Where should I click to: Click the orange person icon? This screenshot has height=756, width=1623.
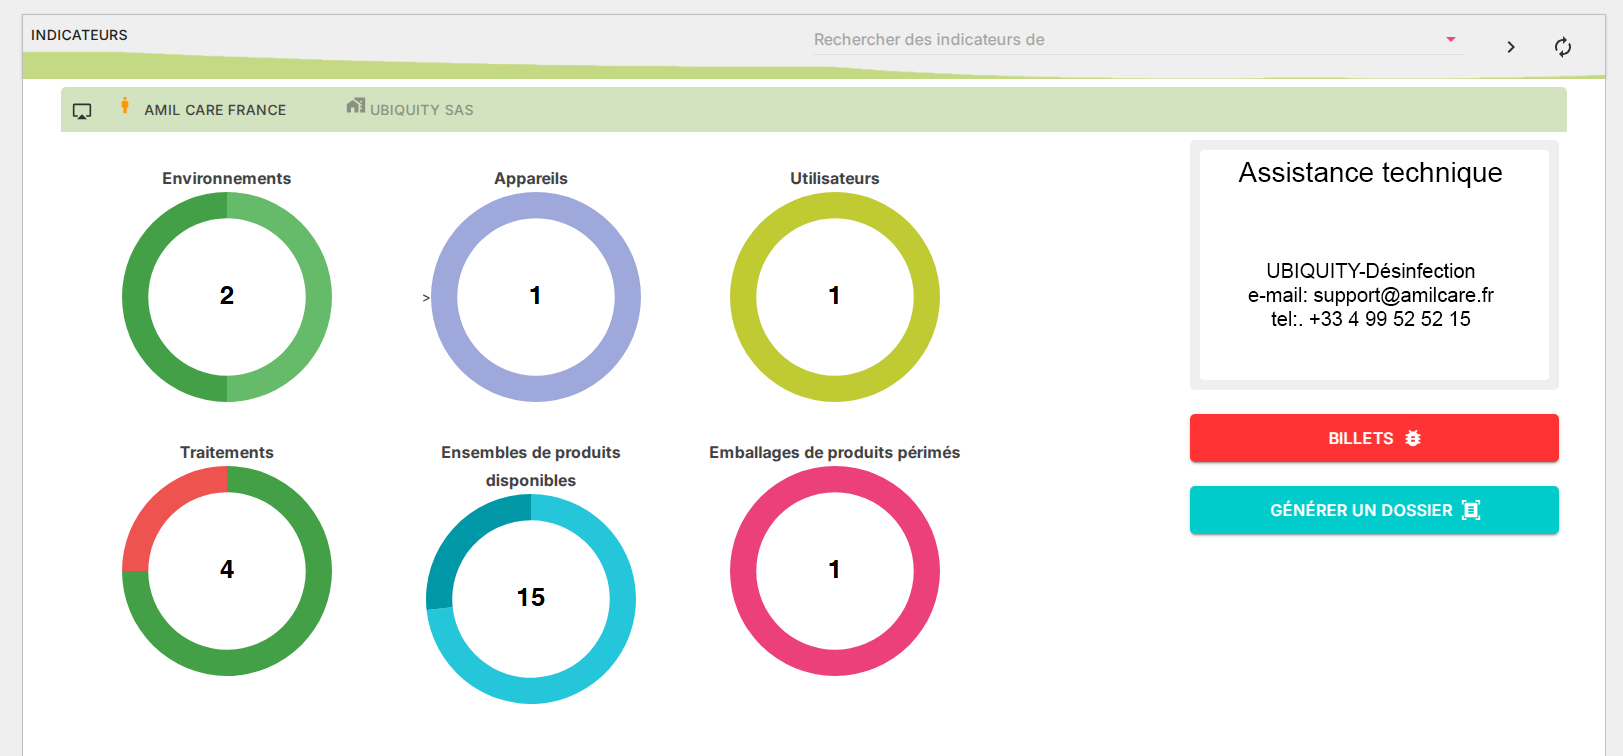click(125, 106)
